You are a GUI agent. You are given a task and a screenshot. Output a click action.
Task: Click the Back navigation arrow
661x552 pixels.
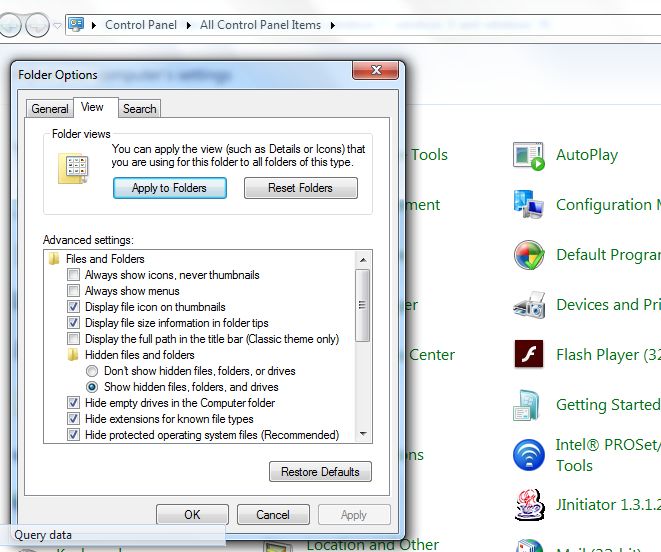point(8,25)
